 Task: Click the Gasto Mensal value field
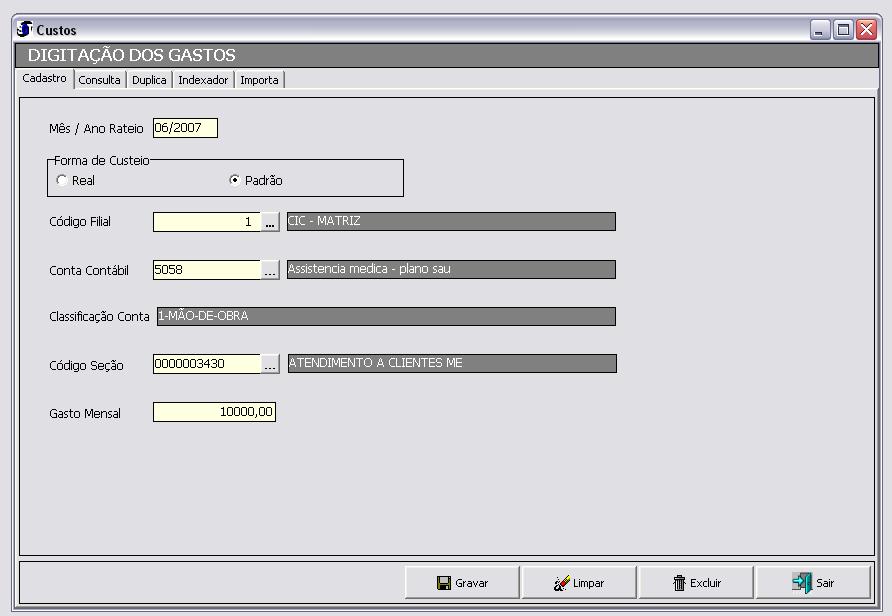[214, 412]
